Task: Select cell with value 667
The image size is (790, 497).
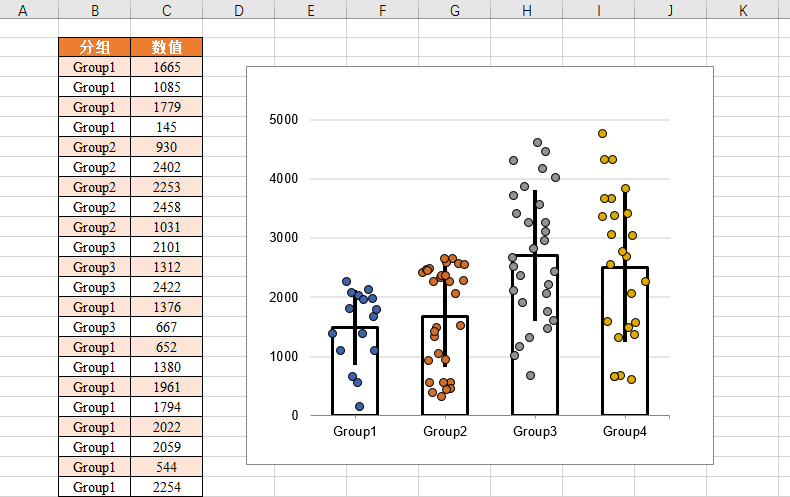Action: click(167, 327)
